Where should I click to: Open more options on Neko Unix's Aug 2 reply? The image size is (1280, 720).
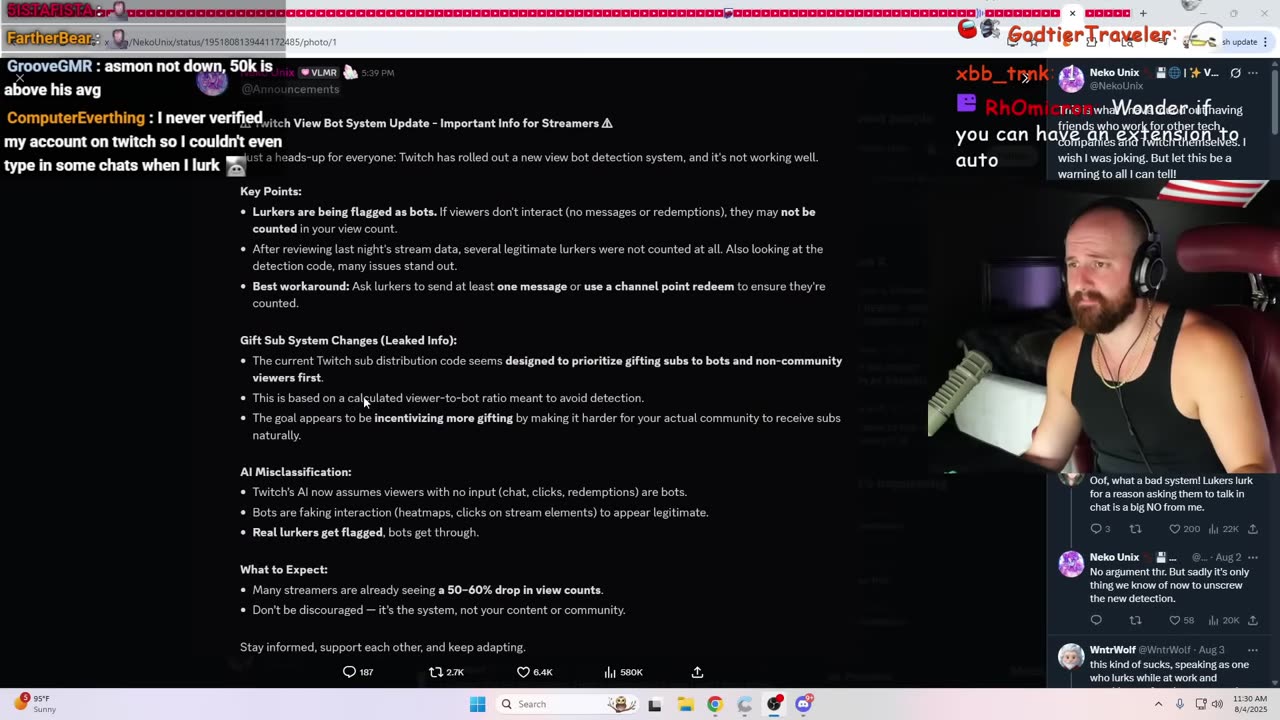(1253, 557)
